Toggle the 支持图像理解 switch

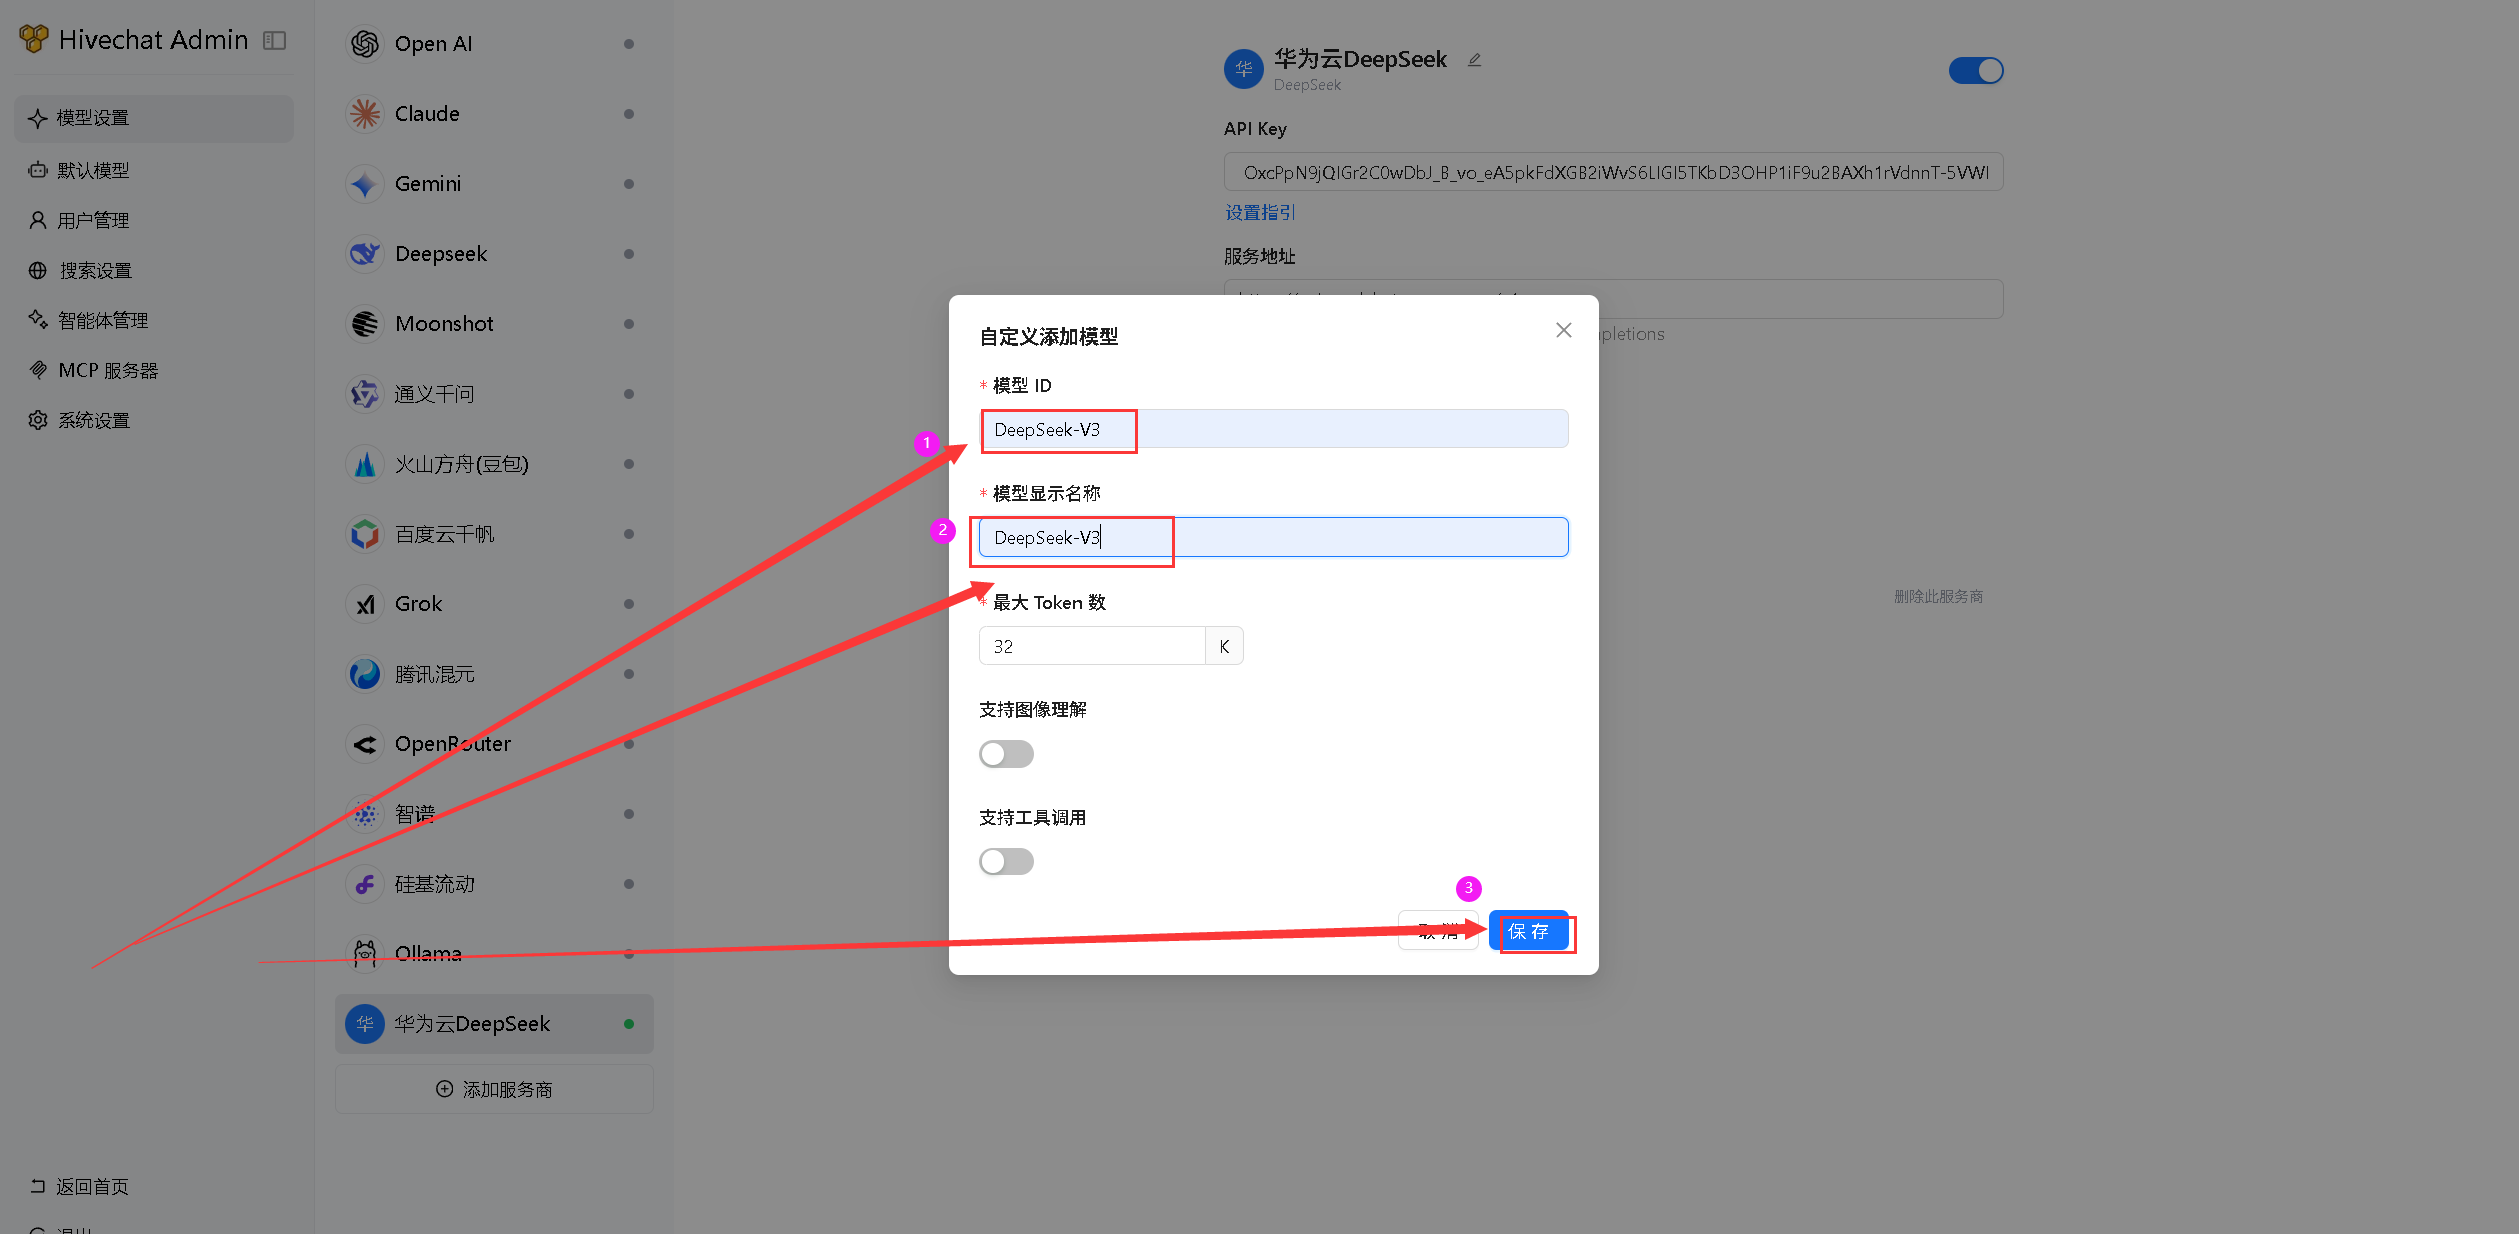point(1006,754)
